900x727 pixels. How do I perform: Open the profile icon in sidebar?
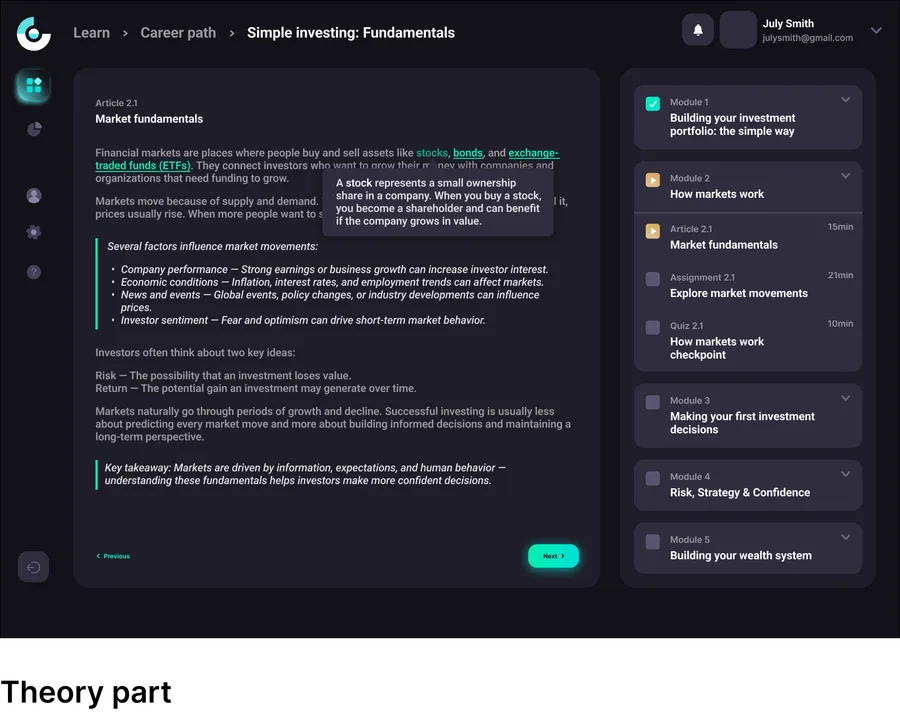coord(34,196)
